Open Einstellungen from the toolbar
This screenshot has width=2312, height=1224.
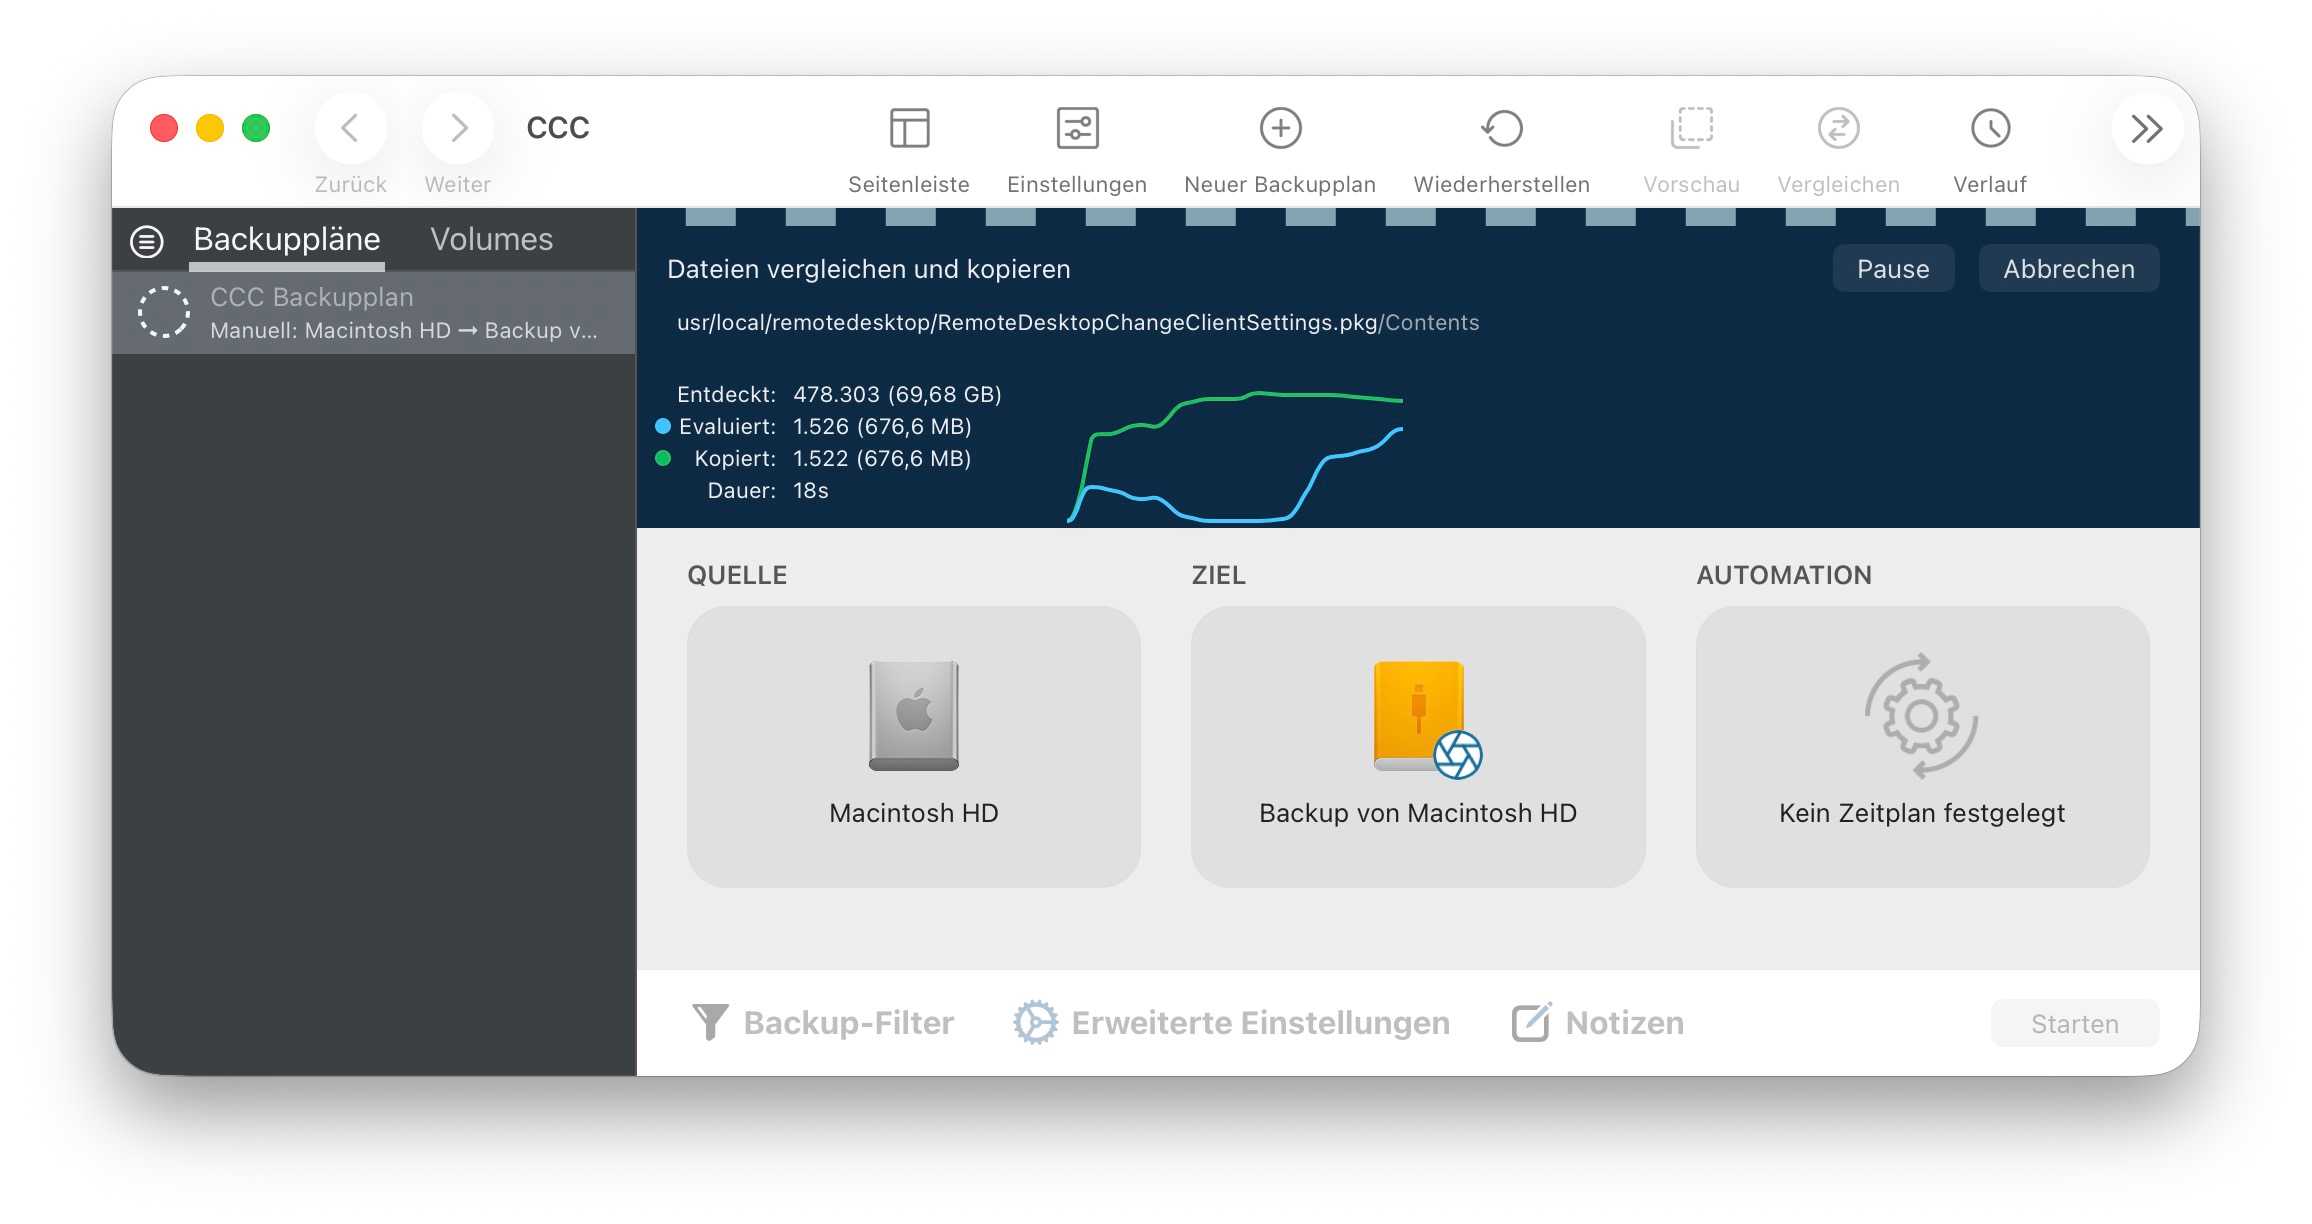(1077, 128)
